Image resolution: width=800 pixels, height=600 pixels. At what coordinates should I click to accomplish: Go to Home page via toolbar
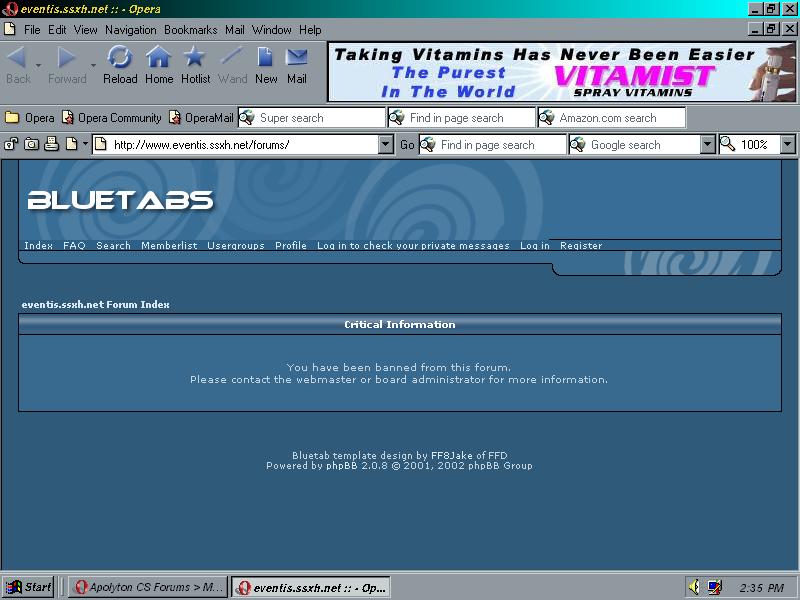pyautogui.click(x=159, y=64)
